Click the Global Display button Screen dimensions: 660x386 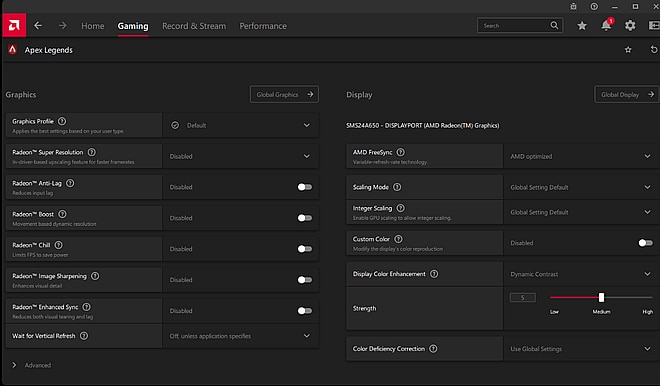pyautogui.click(x=627, y=94)
